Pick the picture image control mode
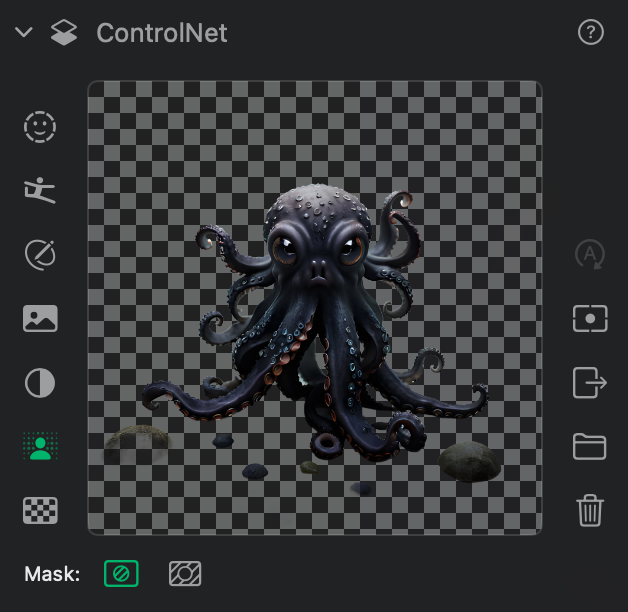The height and width of the screenshot is (612, 628). click(x=40, y=319)
